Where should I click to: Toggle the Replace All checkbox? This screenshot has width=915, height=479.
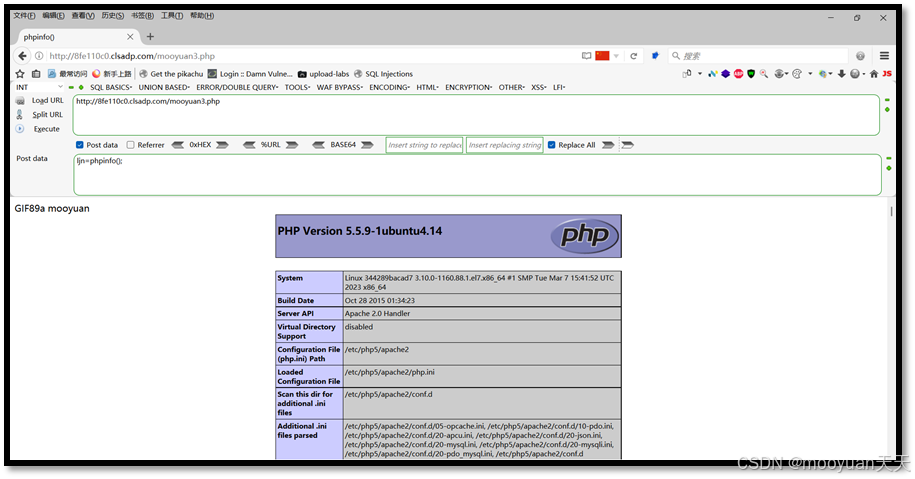click(551, 145)
